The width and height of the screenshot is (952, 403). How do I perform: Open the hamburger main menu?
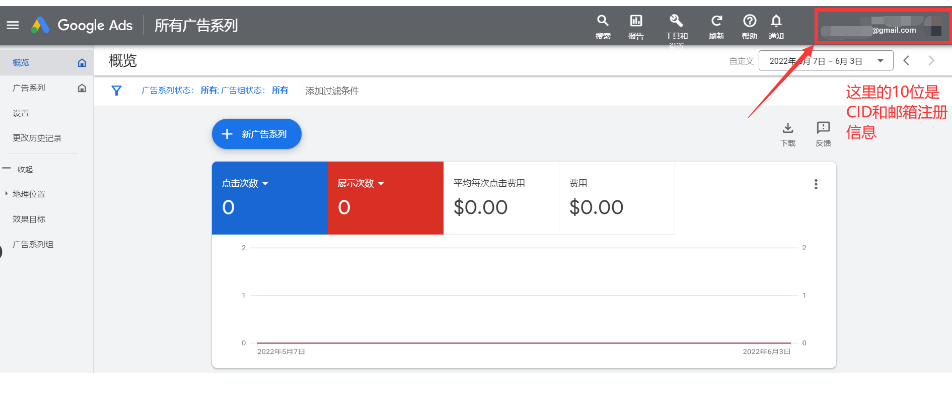[13, 25]
